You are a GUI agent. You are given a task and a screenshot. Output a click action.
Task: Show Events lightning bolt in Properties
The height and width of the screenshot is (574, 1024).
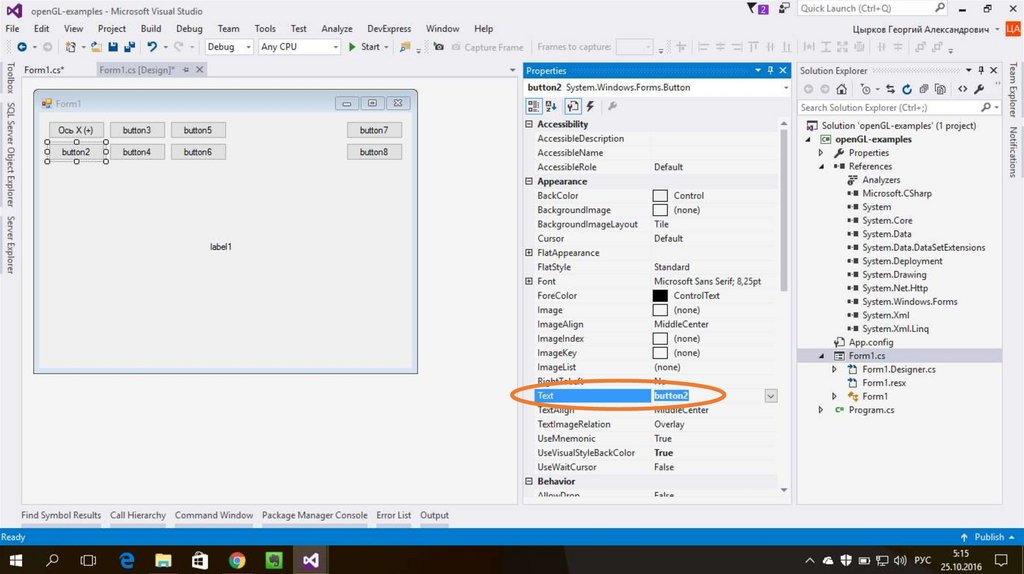[x=590, y=106]
